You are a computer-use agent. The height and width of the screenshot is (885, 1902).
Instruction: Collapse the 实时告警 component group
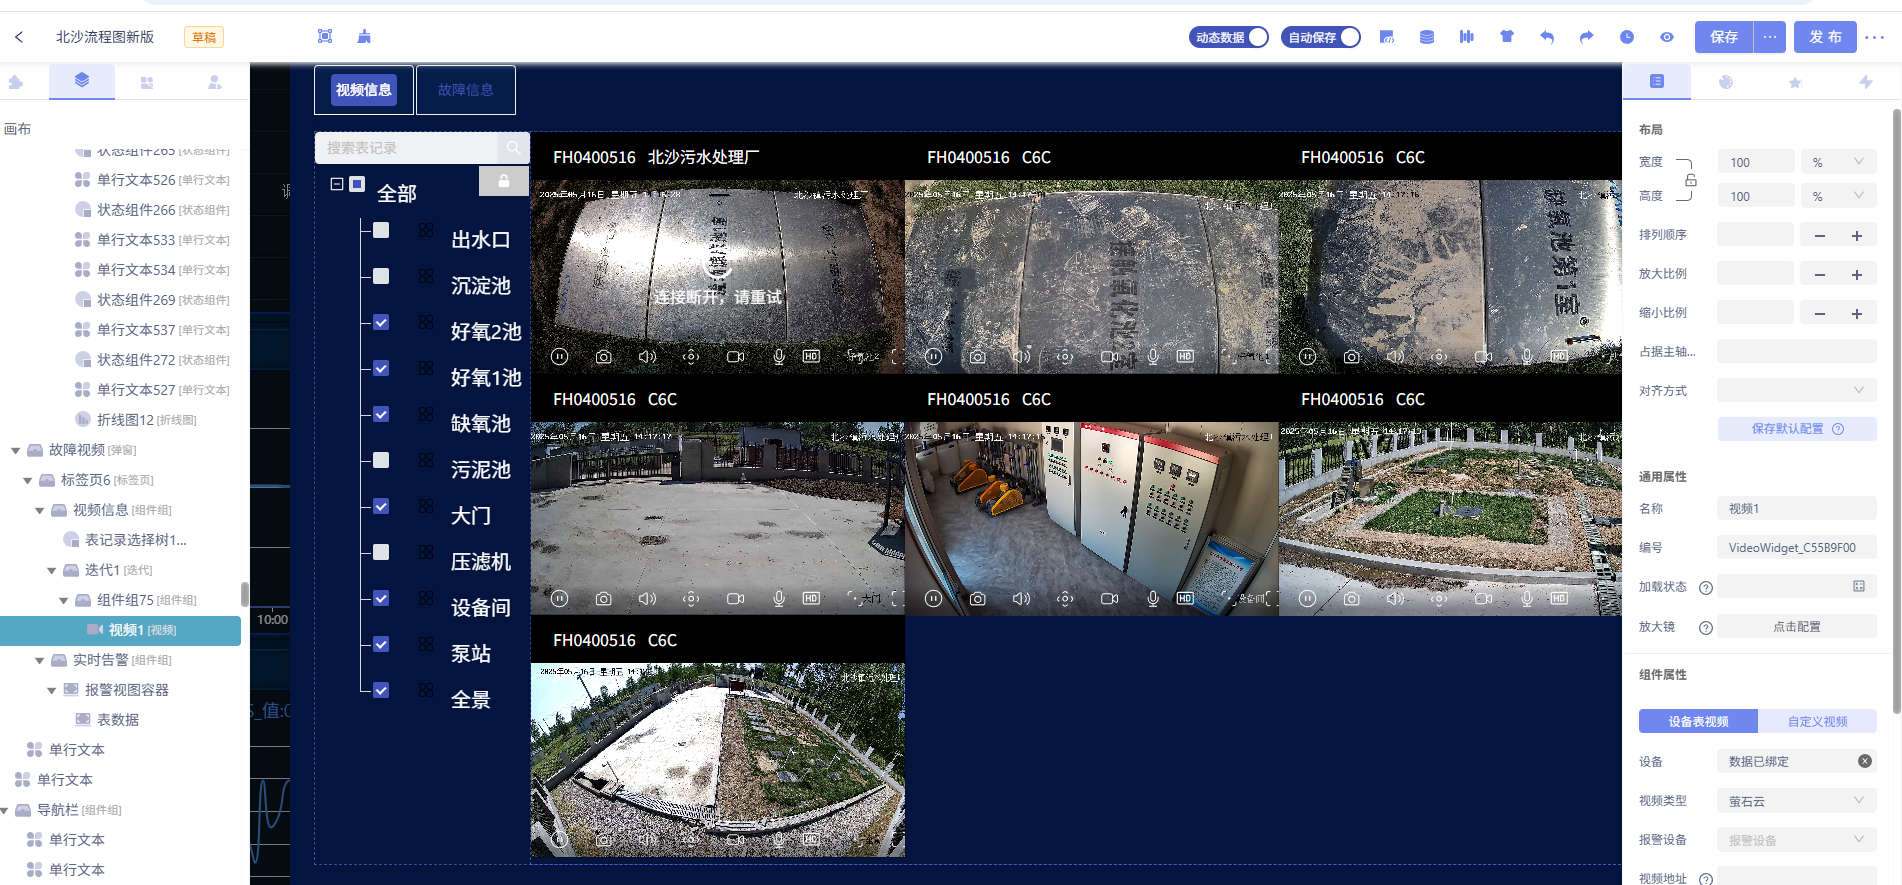(x=39, y=661)
